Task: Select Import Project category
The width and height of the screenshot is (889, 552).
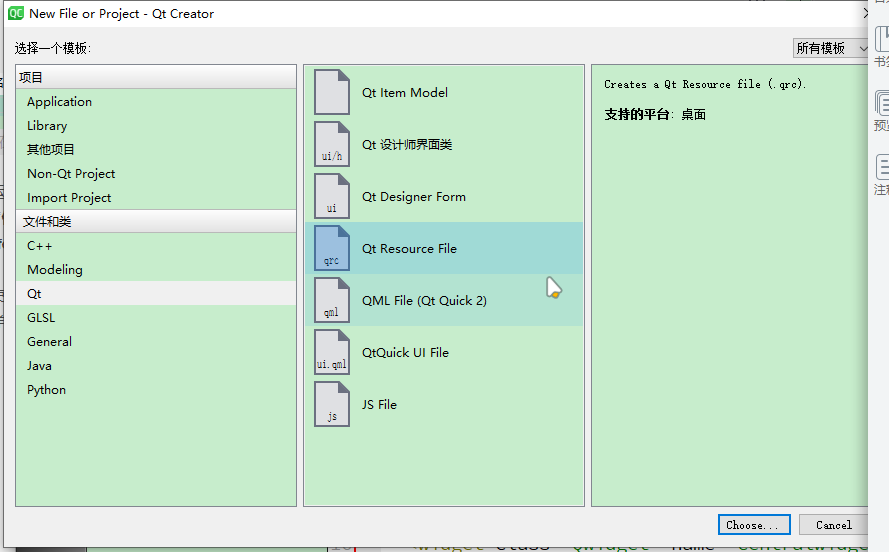Action: (x=156, y=197)
